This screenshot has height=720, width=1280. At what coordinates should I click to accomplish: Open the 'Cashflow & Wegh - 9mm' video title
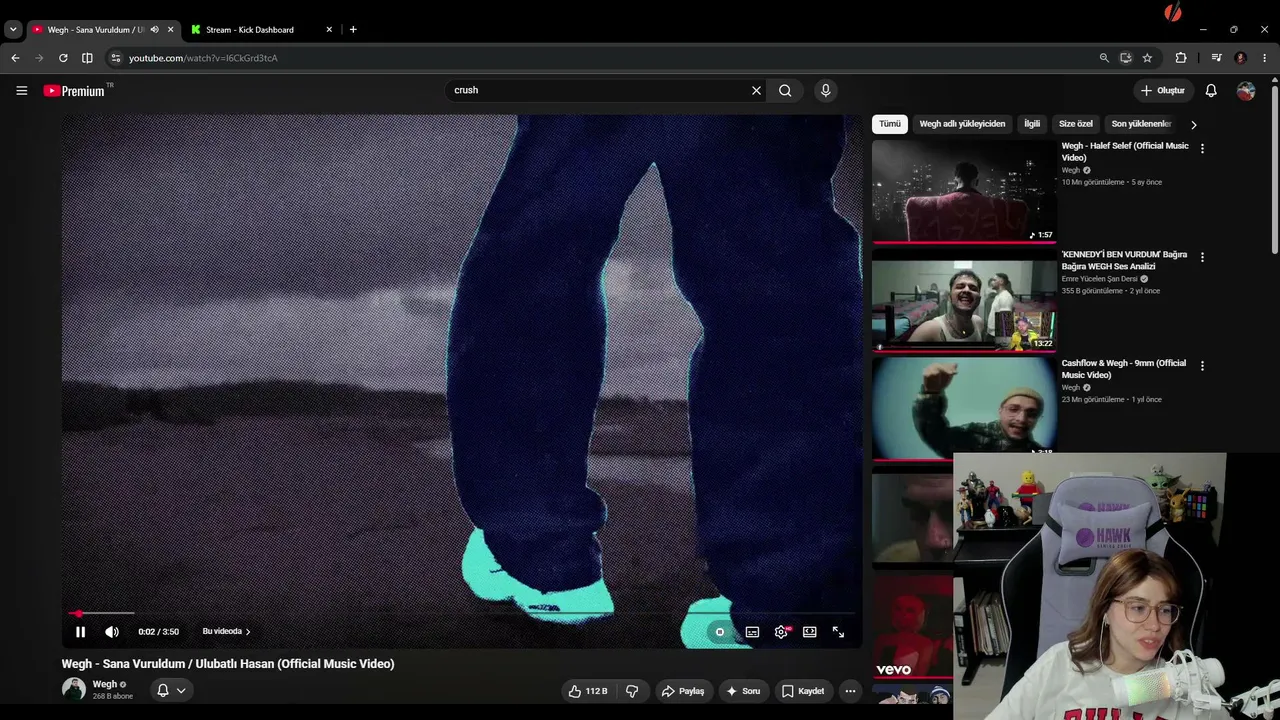coord(1124,369)
